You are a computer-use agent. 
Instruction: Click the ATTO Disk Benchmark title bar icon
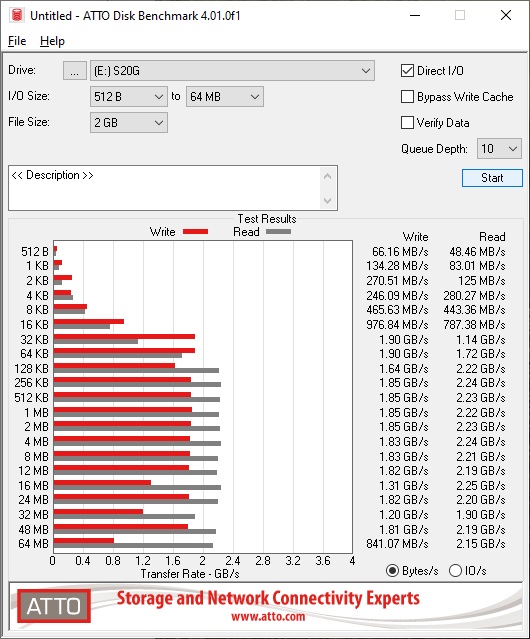pyautogui.click(x=17, y=15)
